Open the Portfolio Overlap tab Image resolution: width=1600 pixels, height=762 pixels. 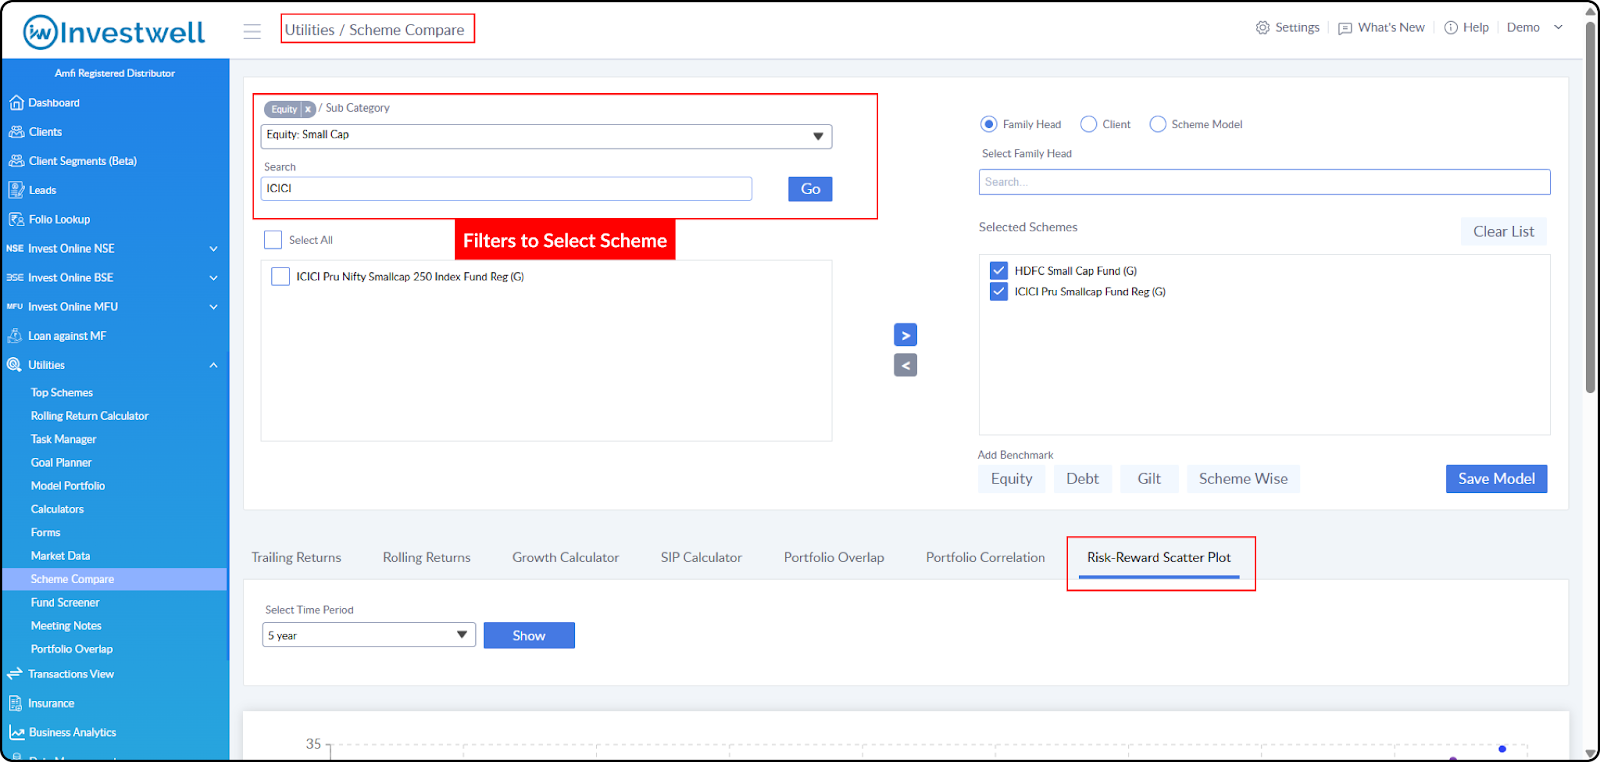click(834, 558)
